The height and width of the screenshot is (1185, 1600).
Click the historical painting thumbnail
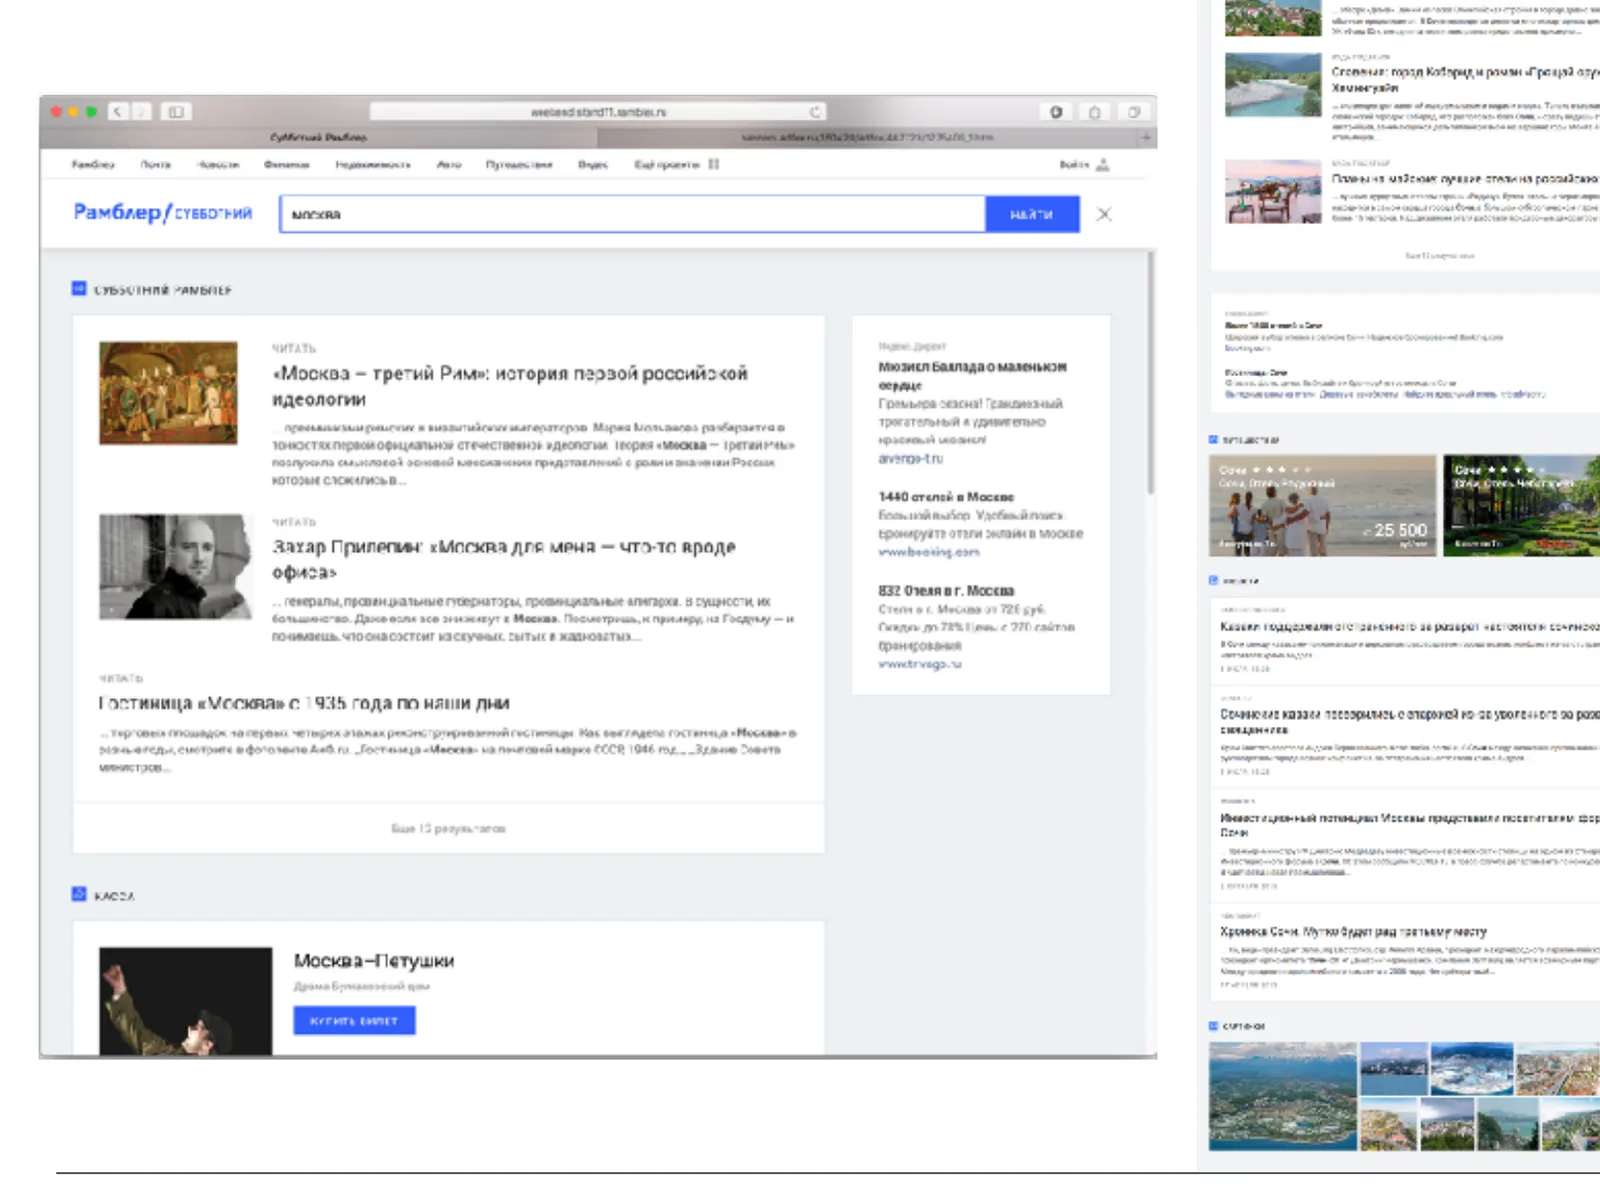[x=168, y=393]
